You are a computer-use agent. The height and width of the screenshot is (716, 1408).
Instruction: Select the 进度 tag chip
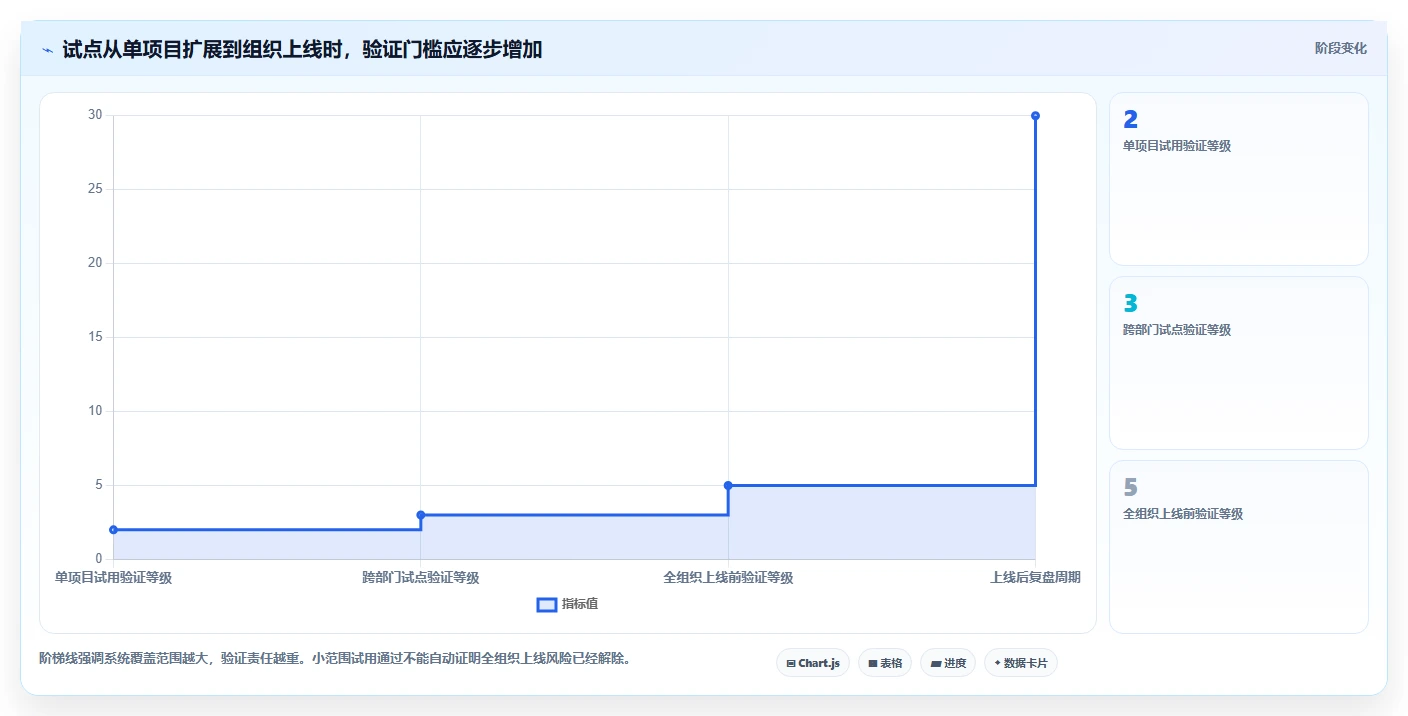point(947,663)
